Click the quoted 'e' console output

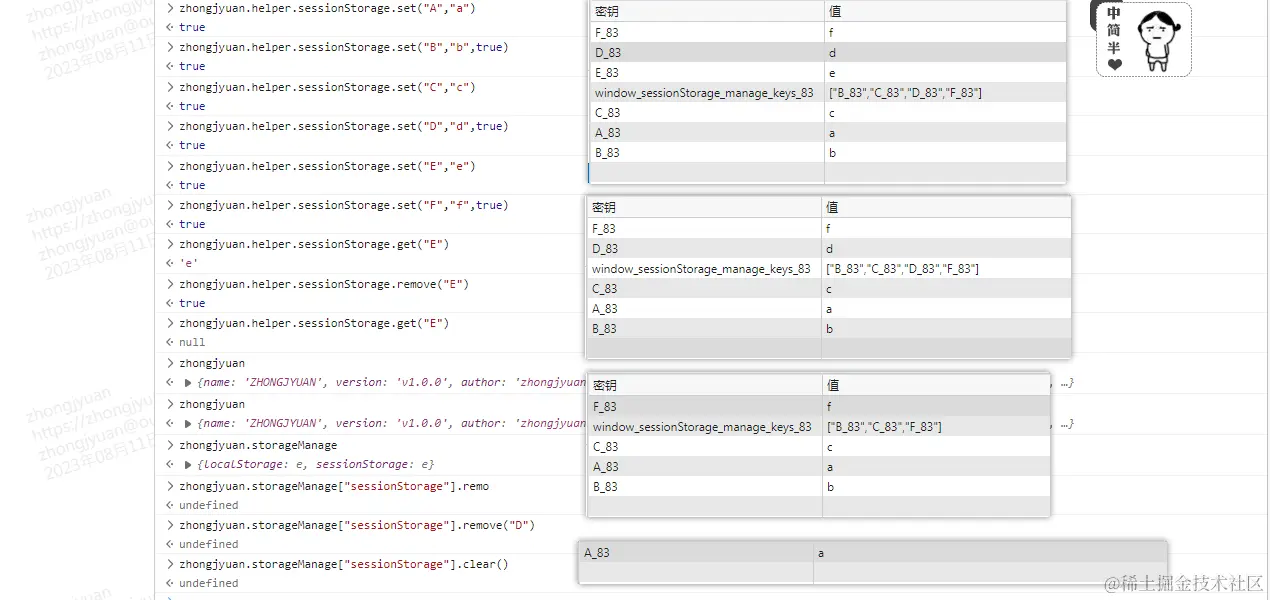click(189, 264)
